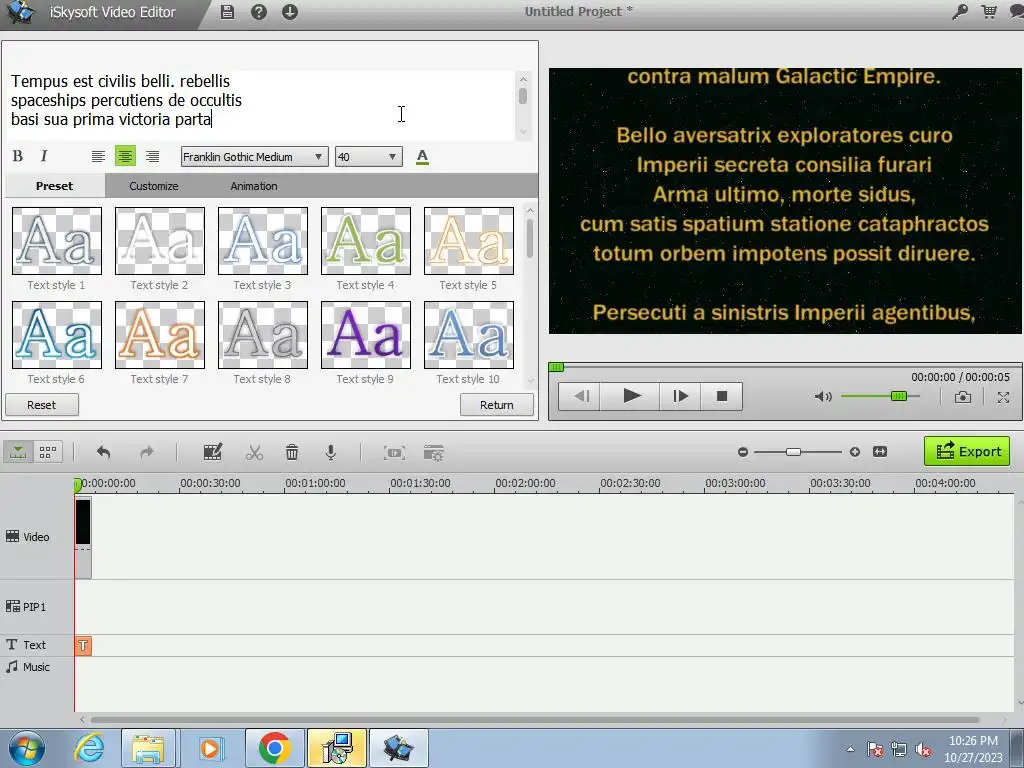The height and width of the screenshot is (768, 1024).
Task: Switch to storyboard view mode
Action: 48,452
